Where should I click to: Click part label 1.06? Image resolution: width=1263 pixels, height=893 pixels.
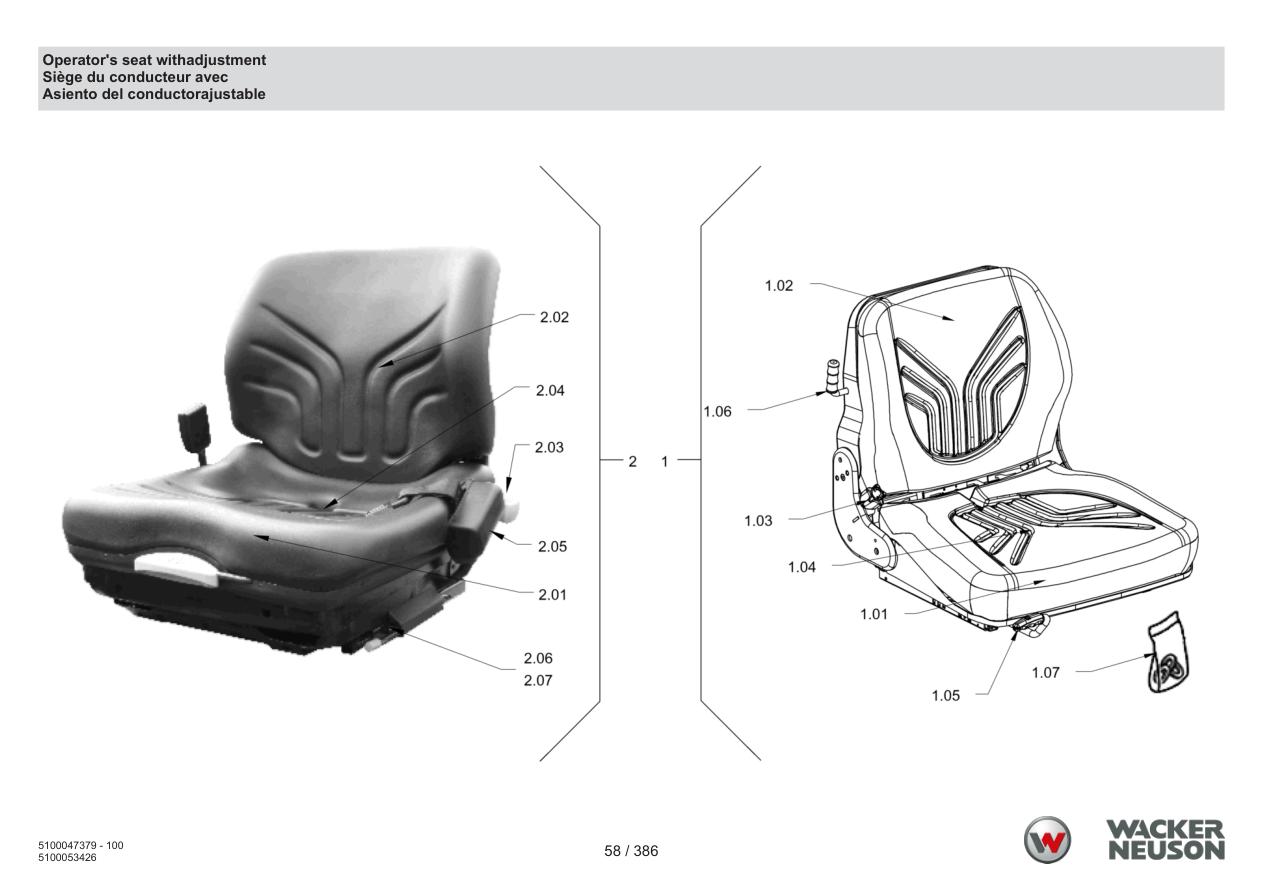tap(717, 411)
